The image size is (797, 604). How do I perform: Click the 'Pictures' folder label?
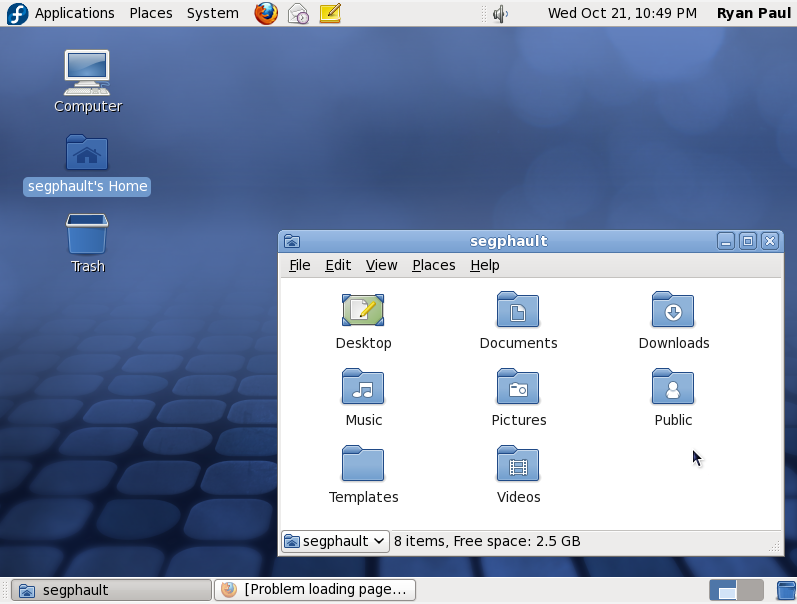519,420
